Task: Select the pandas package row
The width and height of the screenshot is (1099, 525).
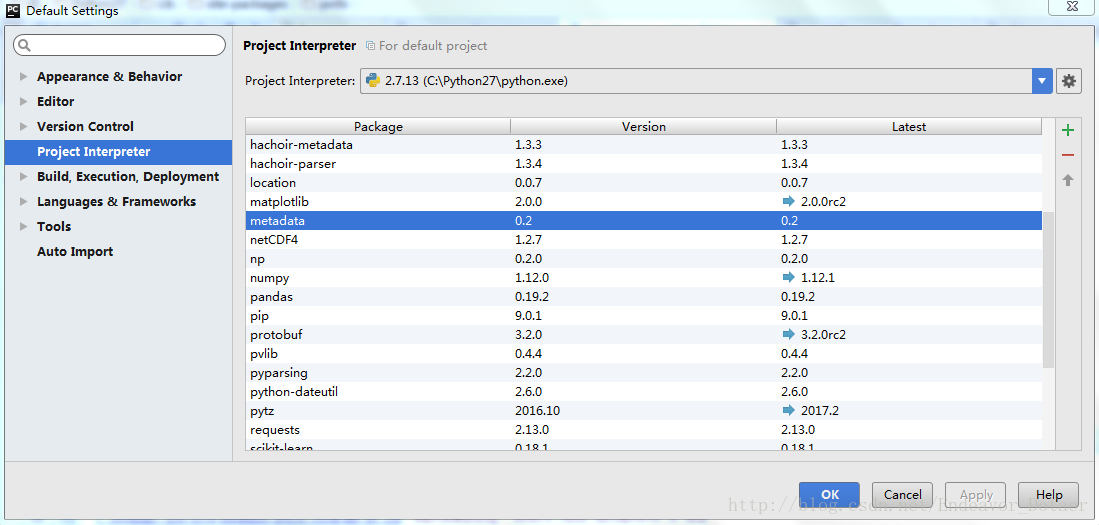Action: coord(643,296)
